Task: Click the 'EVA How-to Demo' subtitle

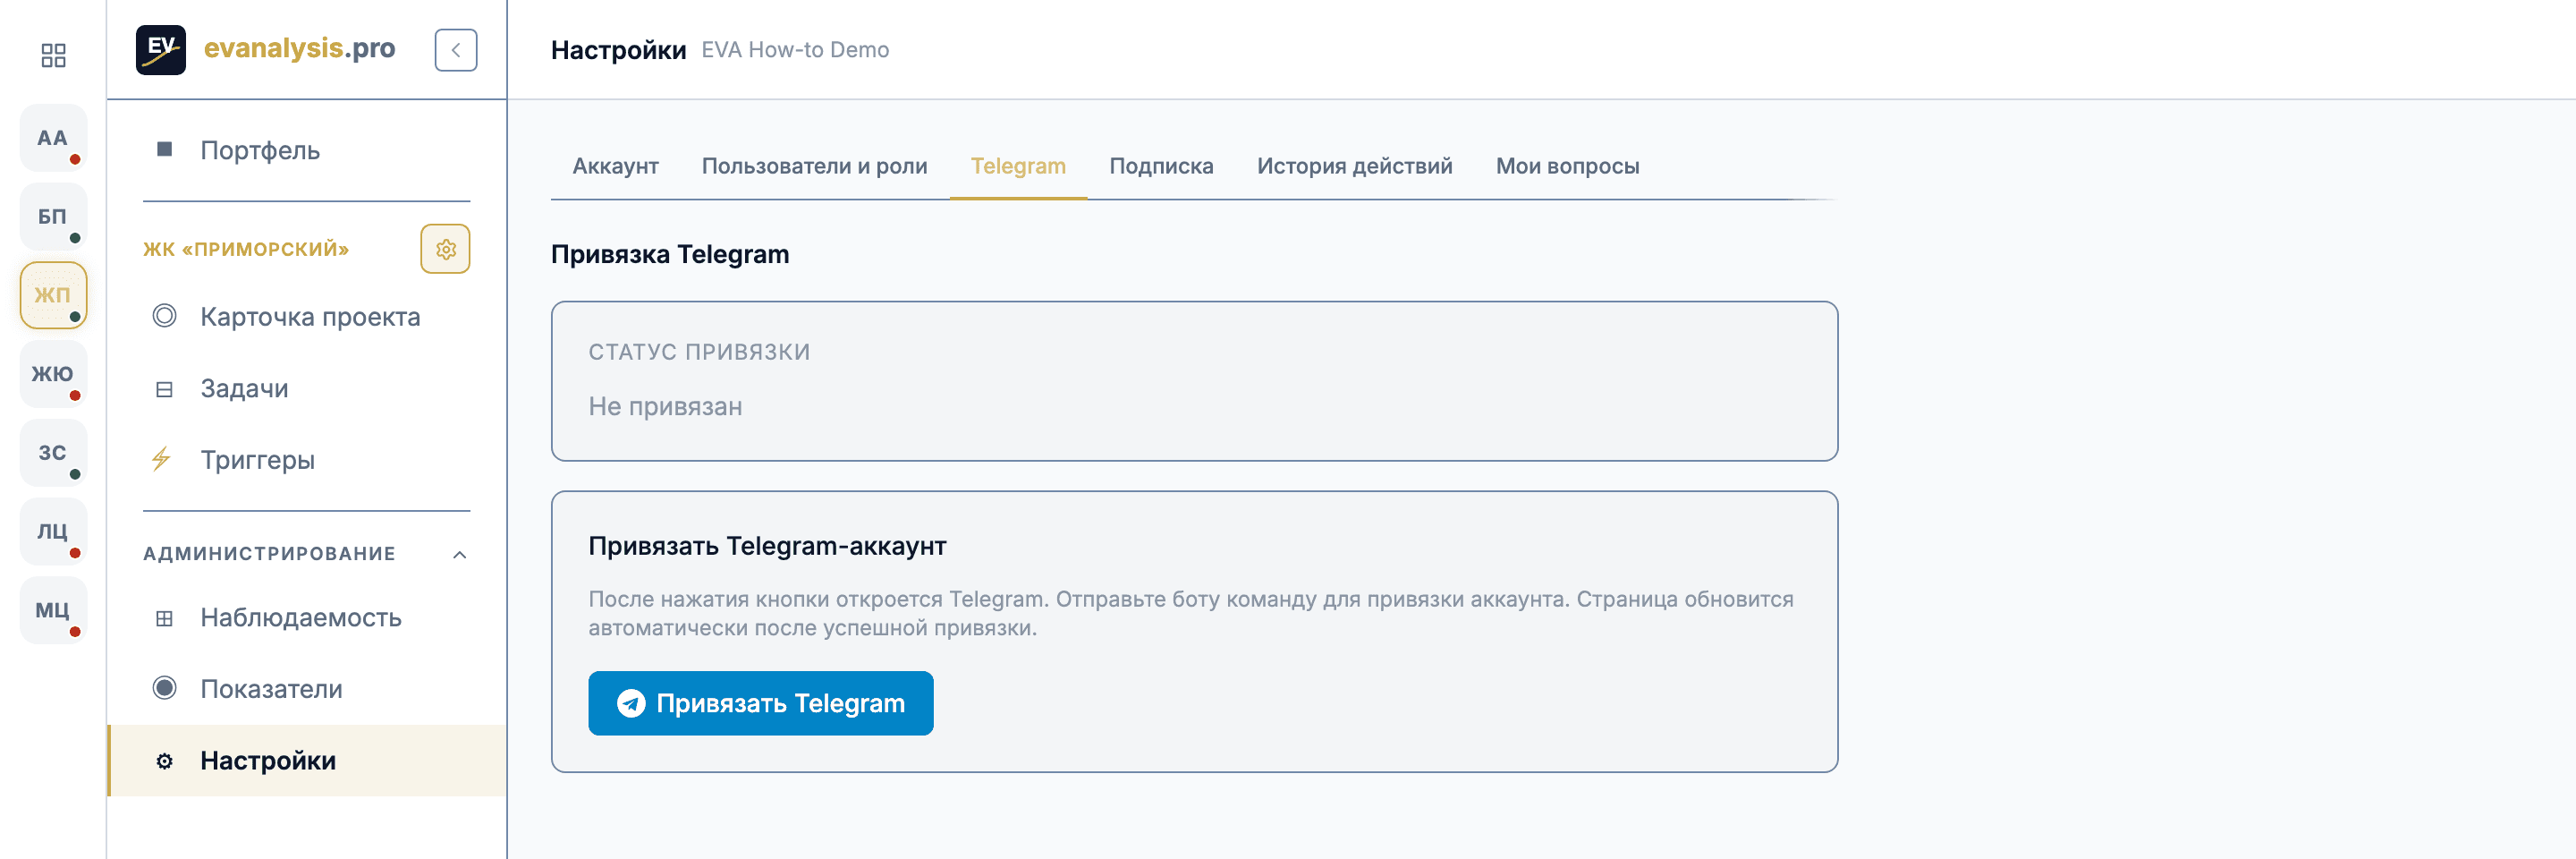Action: [x=795, y=50]
